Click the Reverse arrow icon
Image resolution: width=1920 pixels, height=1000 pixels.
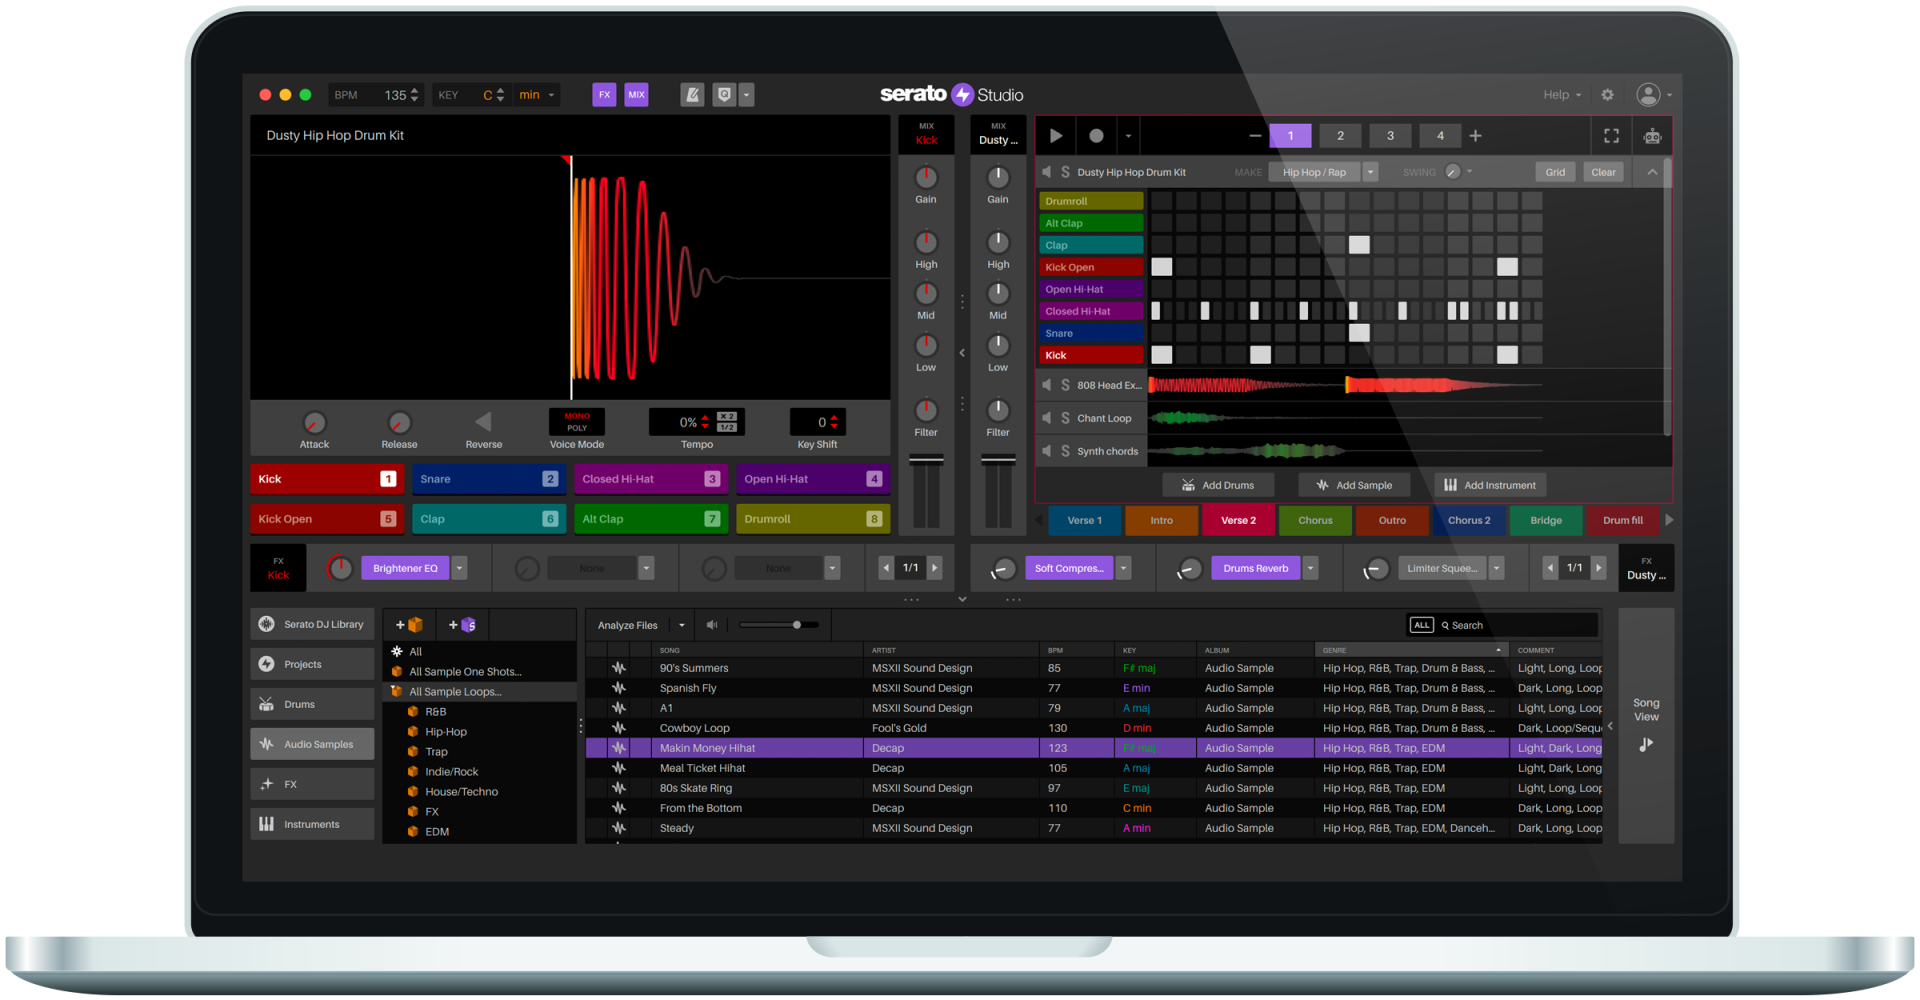point(483,422)
